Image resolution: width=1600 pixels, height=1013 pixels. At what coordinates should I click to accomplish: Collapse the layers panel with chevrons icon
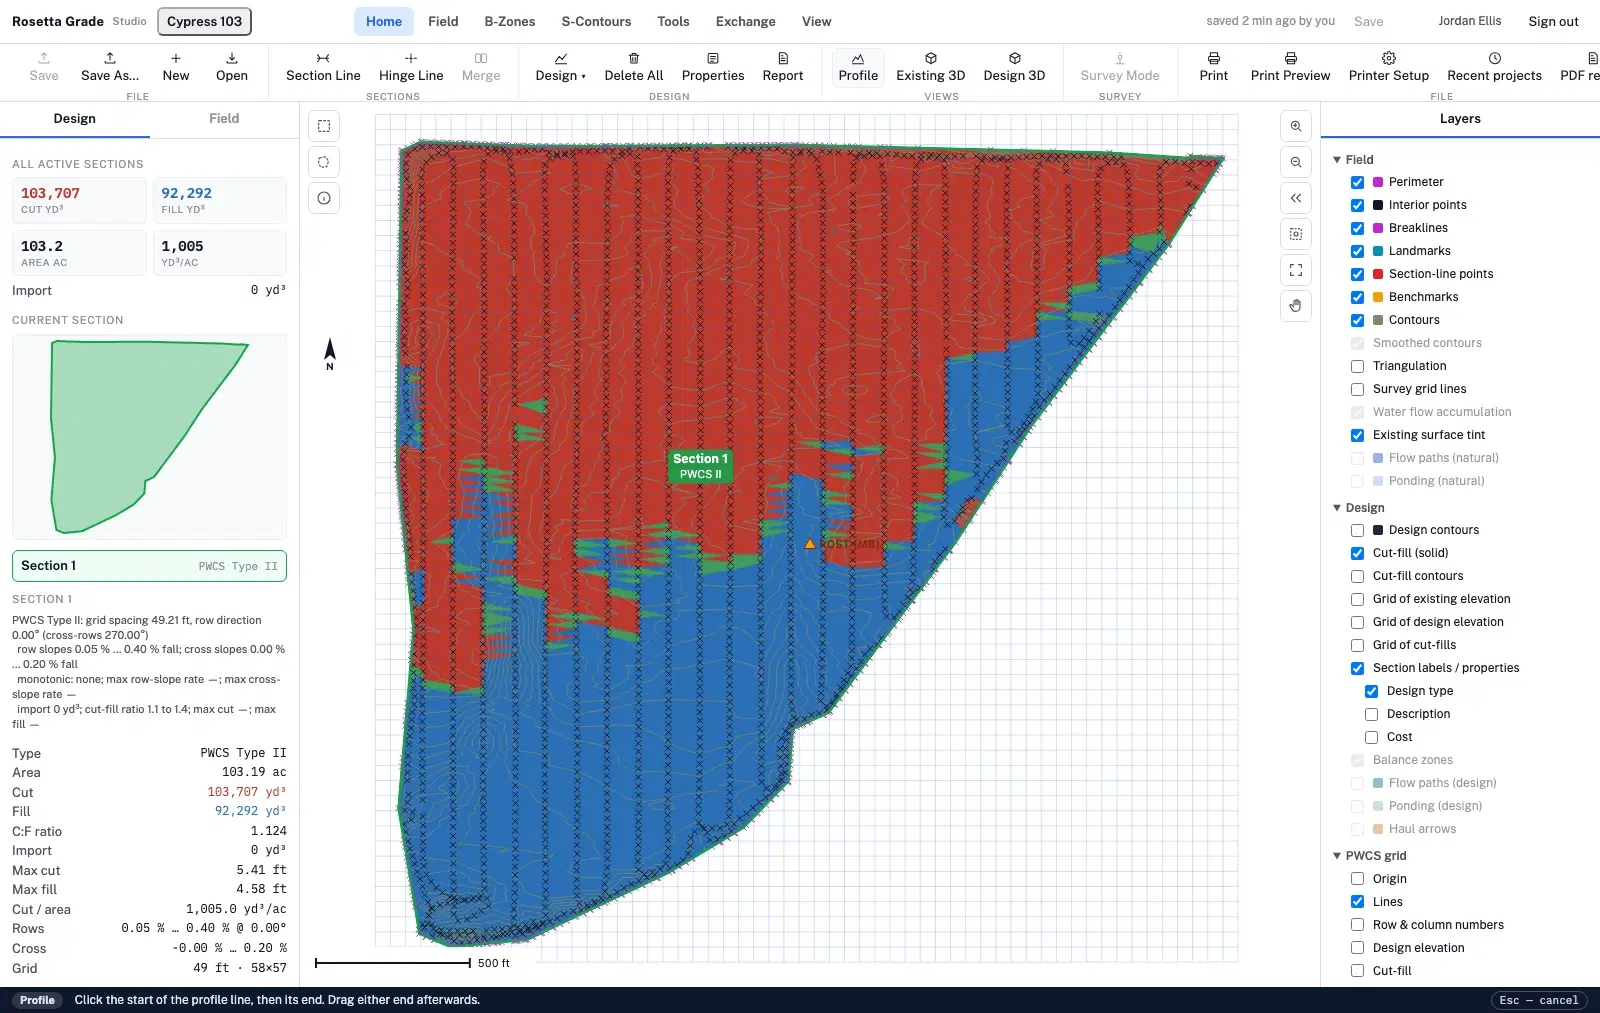1296,198
